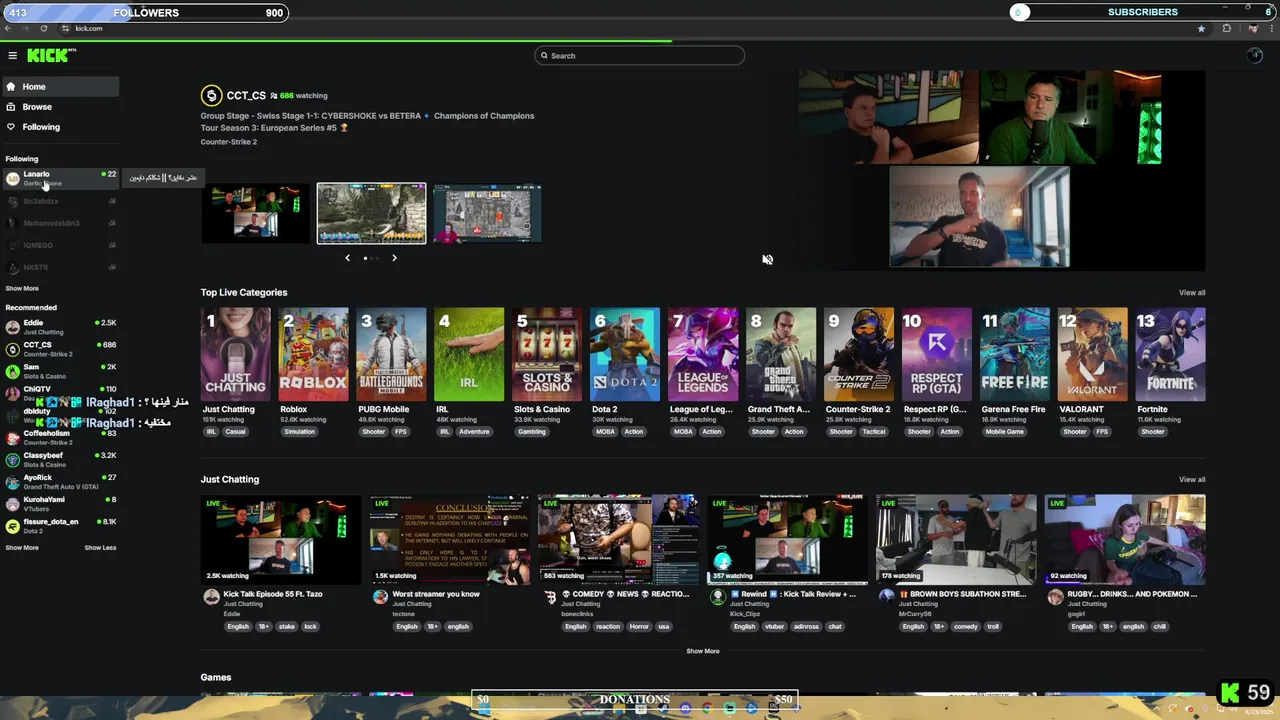Open VALORANT category card

click(x=1093, y=355)
